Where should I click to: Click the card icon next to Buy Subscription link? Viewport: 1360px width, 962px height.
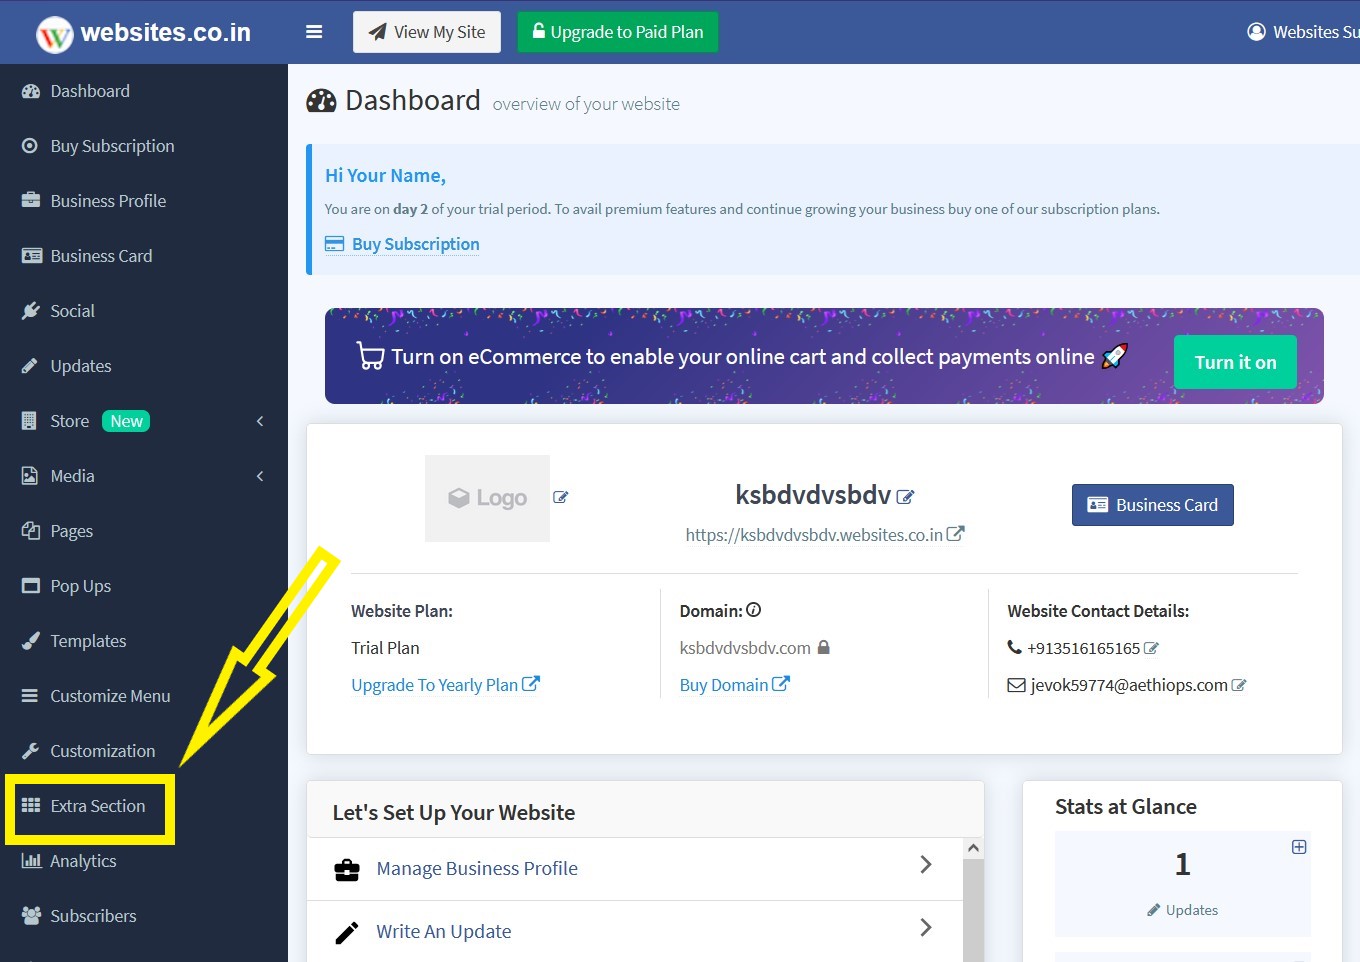click(x=334, y=244)
